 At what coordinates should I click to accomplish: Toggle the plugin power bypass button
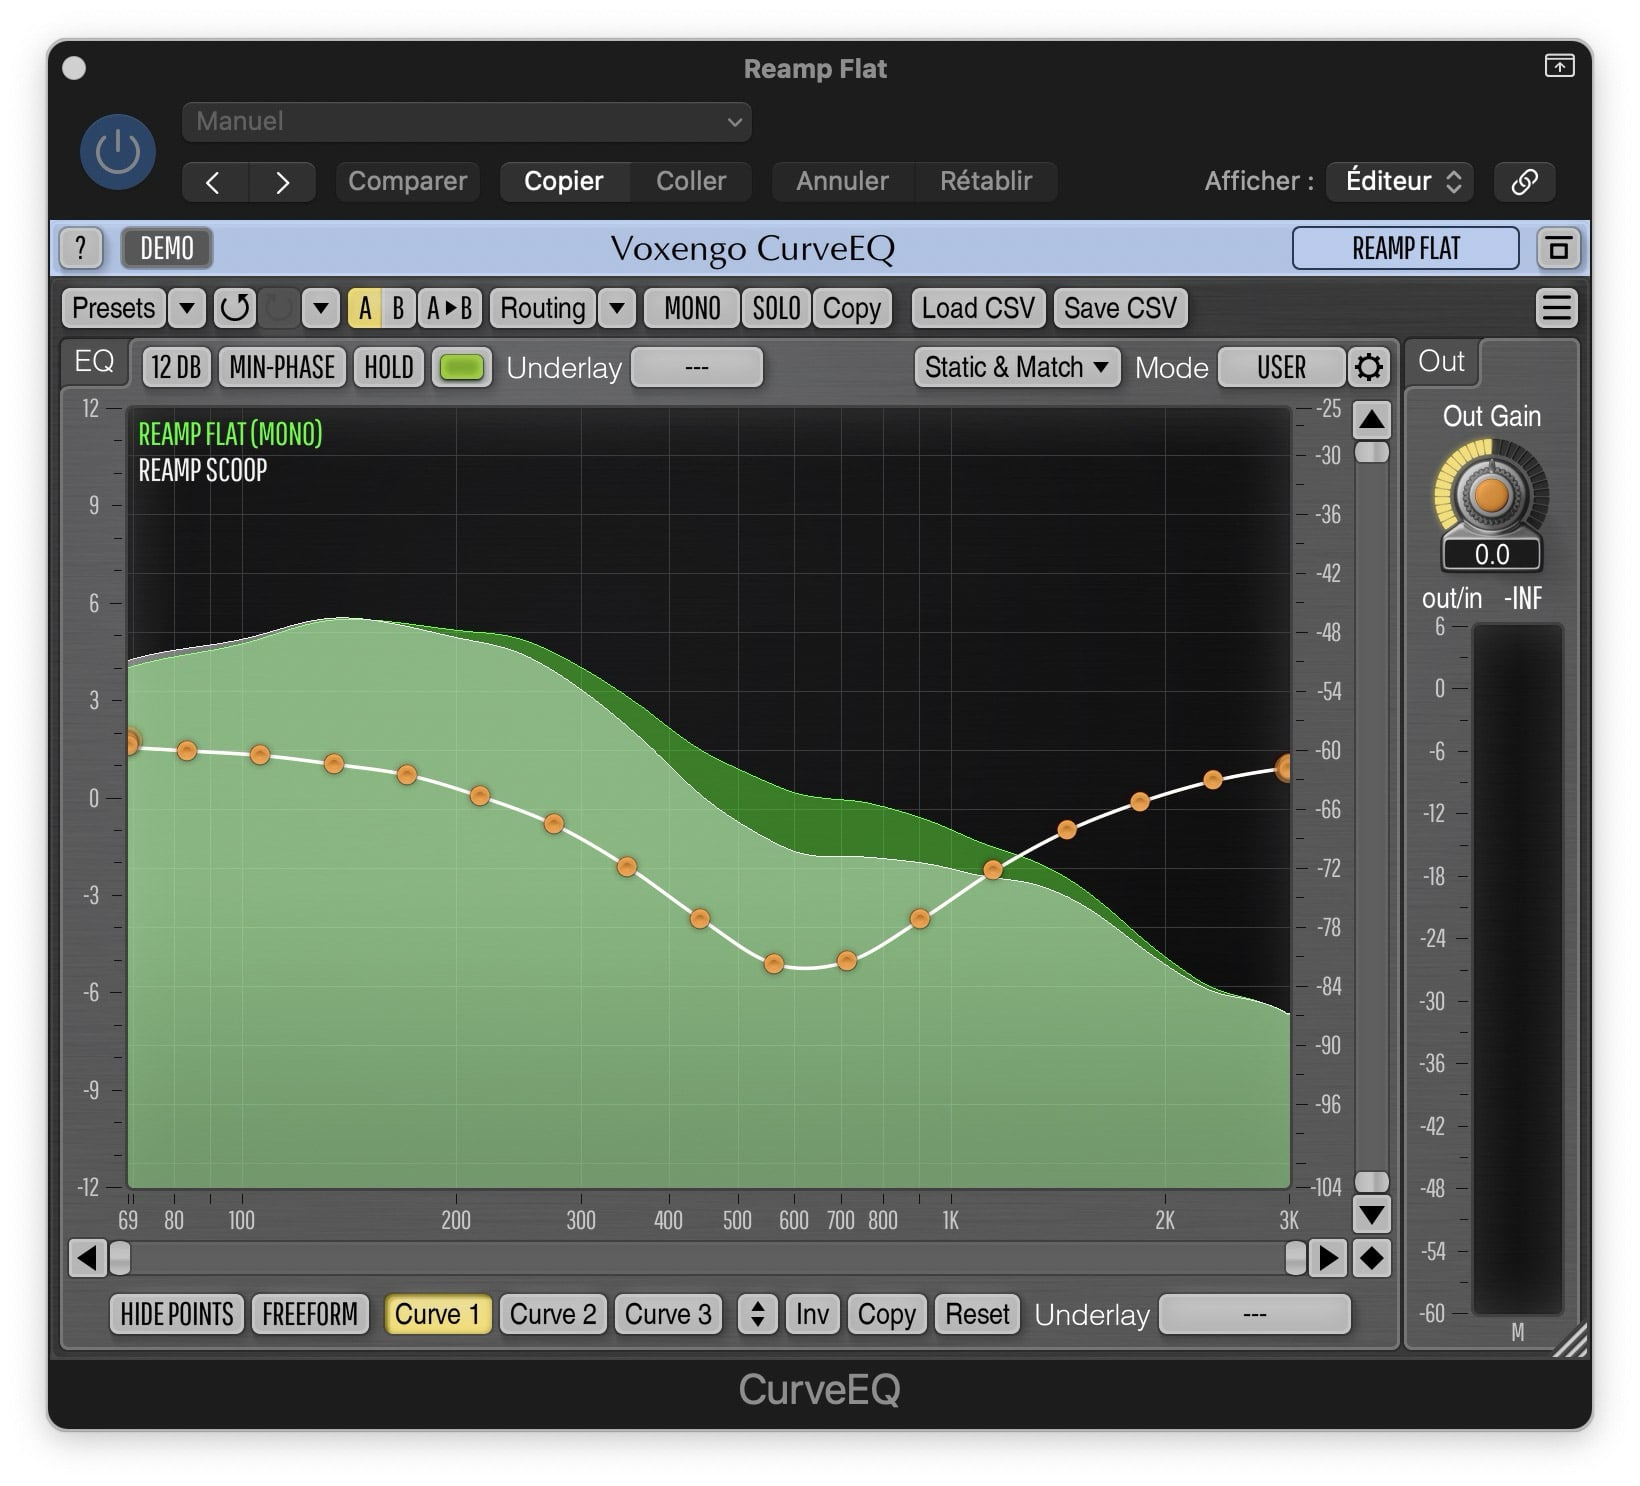[118, 152]
